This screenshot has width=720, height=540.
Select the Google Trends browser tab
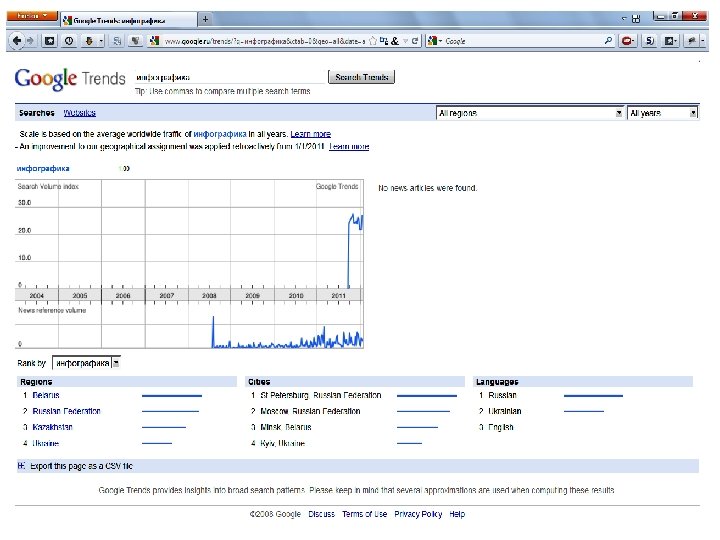coord(129,20)
